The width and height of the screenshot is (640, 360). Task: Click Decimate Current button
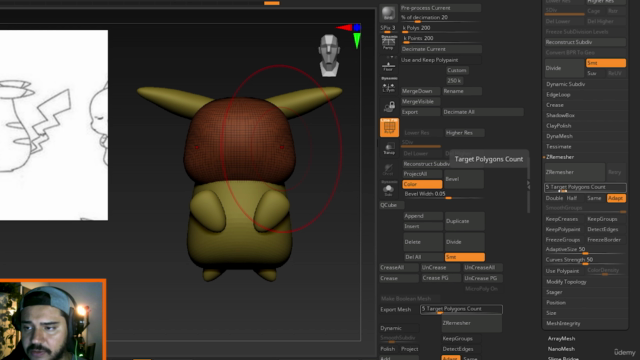[x=441, y=49]
